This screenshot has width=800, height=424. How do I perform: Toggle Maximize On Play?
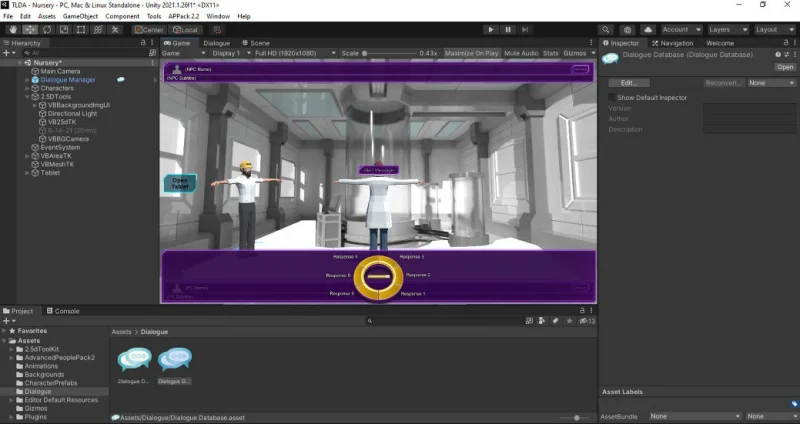click(473, 53)
